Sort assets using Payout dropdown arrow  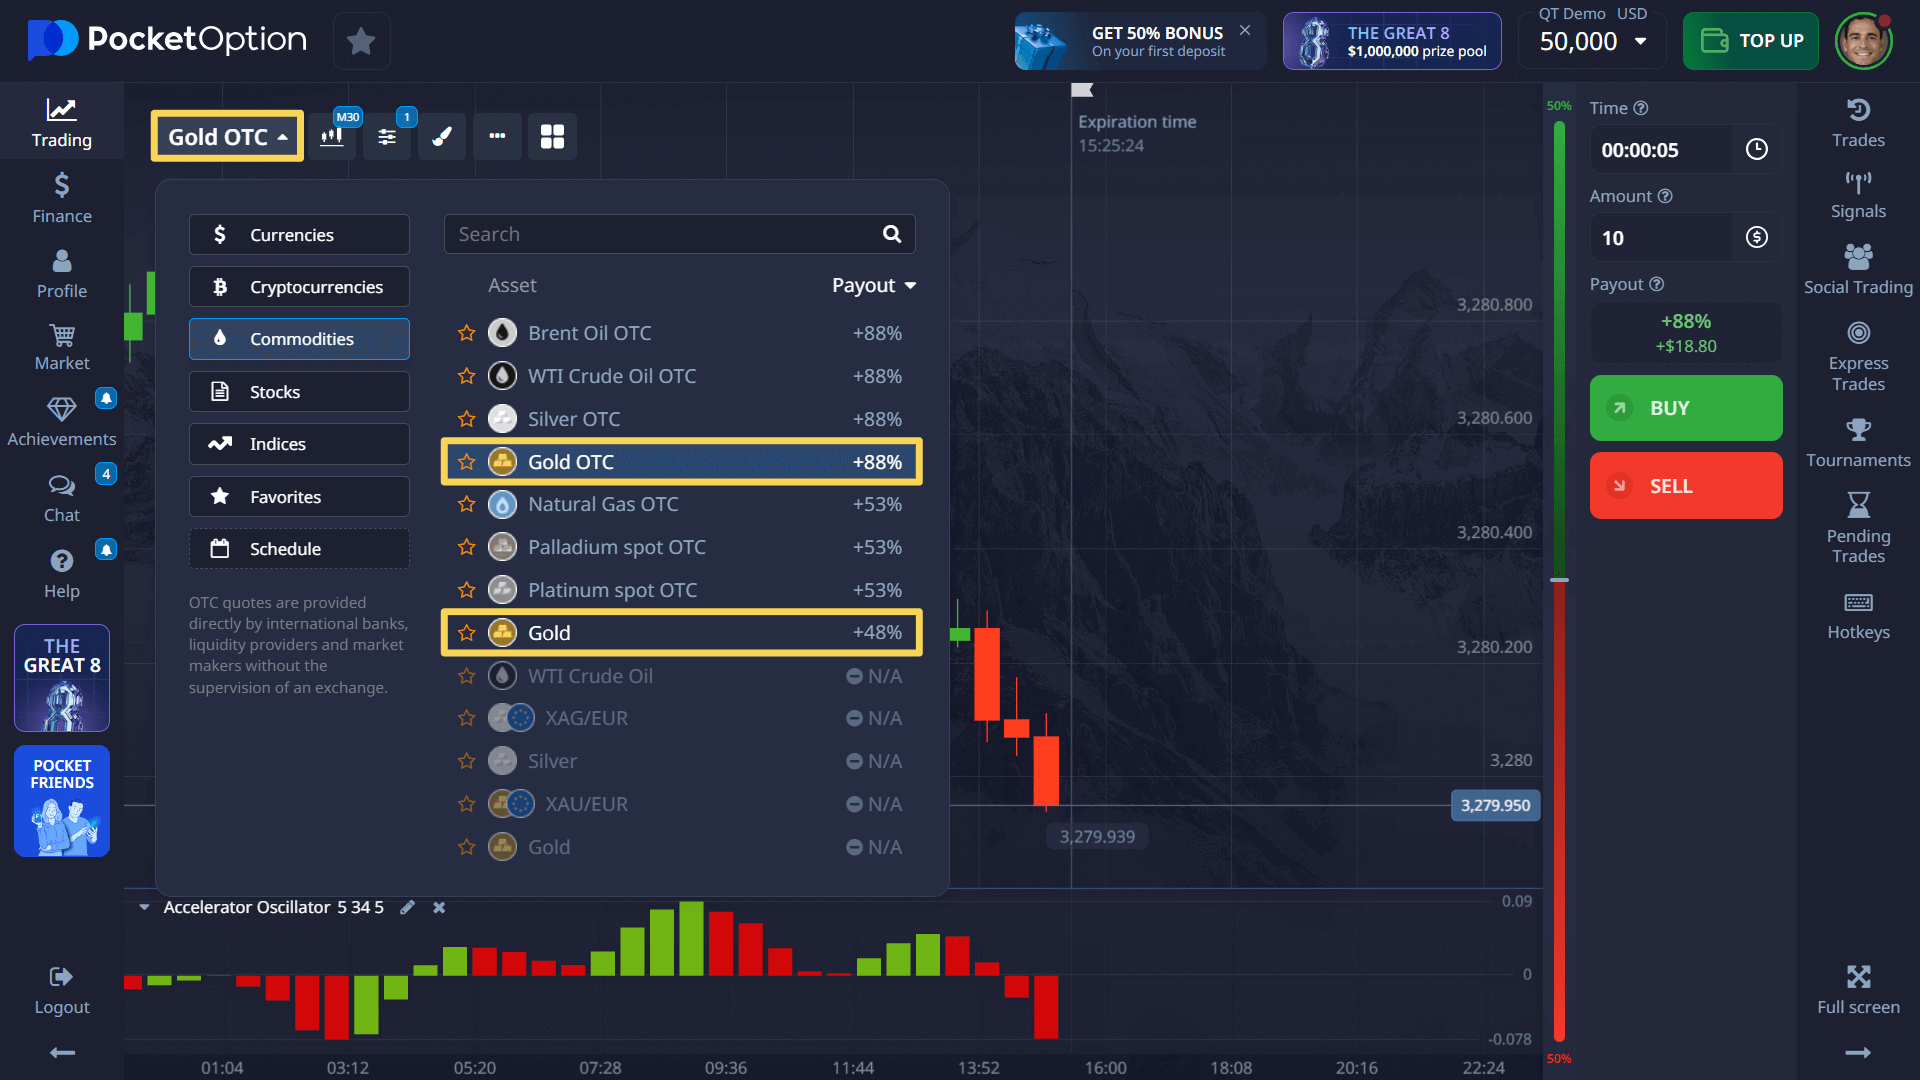[910, 286]
